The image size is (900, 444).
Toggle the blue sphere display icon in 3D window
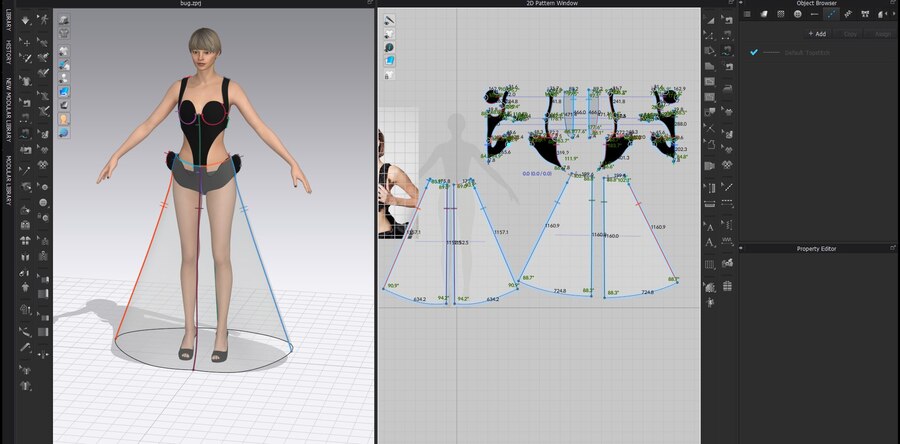64,133
